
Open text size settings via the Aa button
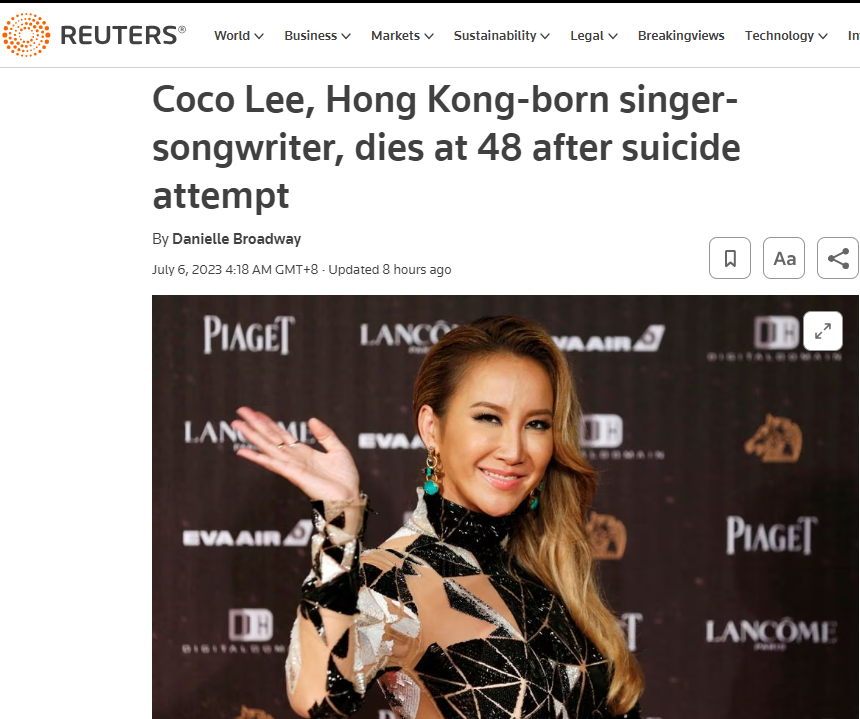click(x=784, y=258)
